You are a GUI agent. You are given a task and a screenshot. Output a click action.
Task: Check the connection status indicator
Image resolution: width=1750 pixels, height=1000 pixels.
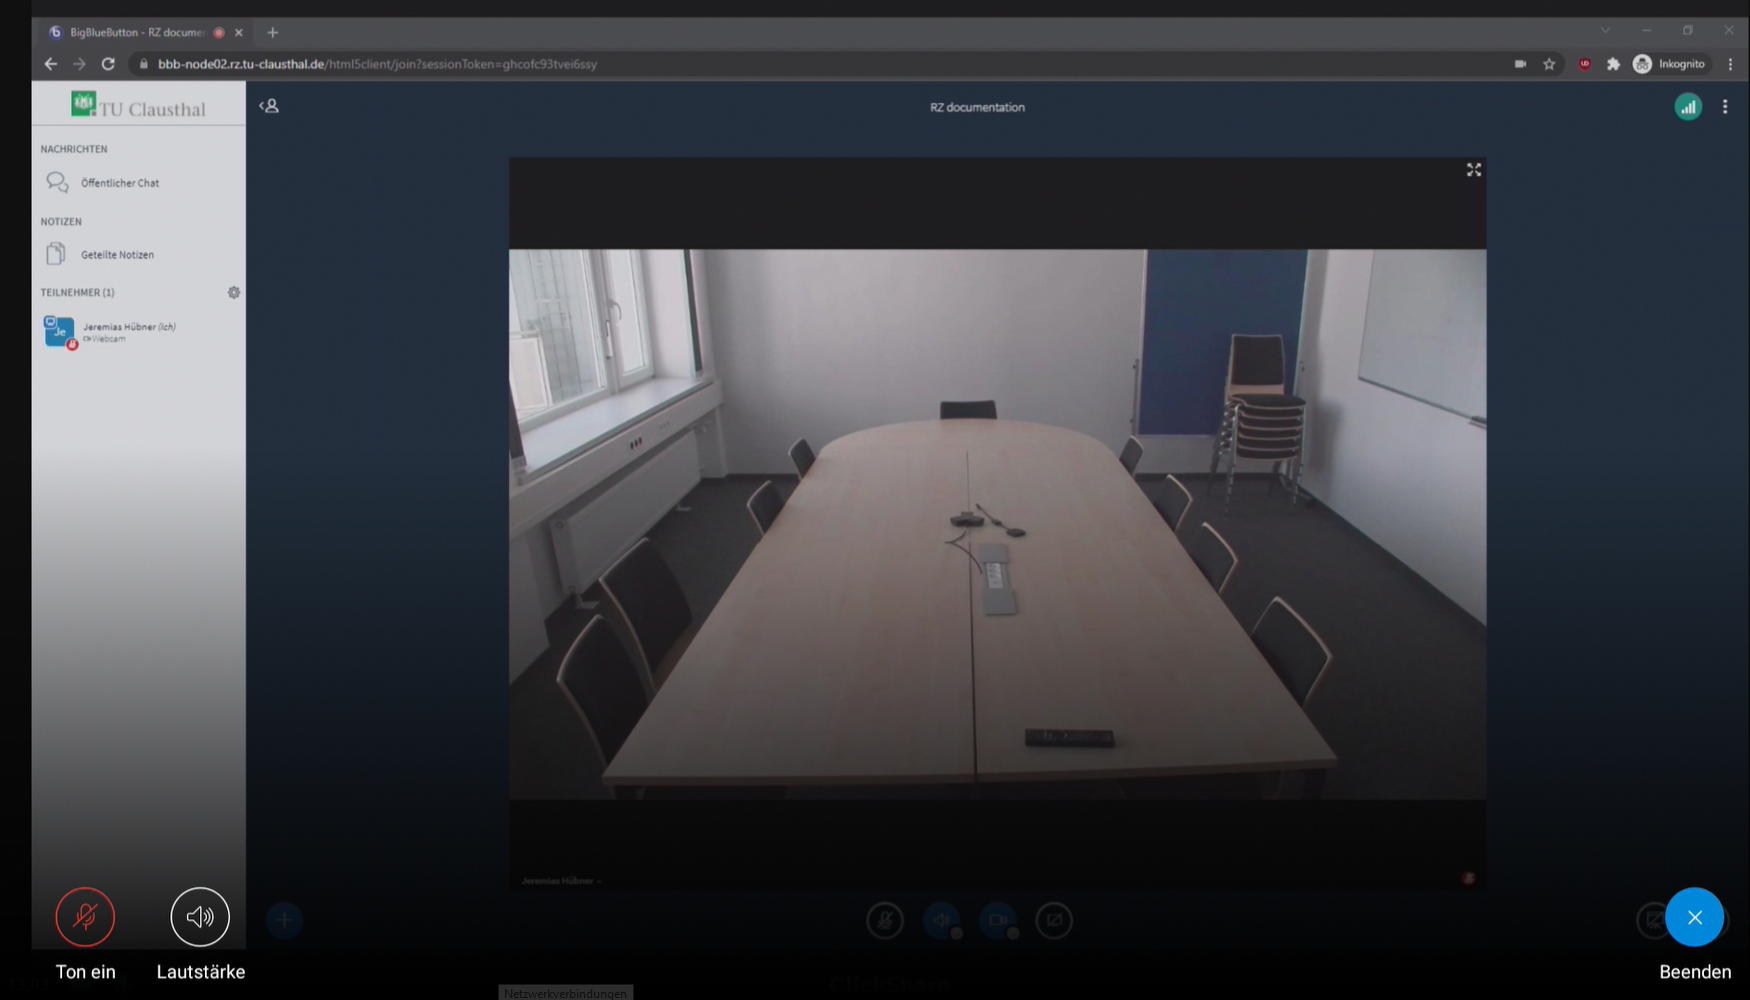click(x=1688, y=107)
